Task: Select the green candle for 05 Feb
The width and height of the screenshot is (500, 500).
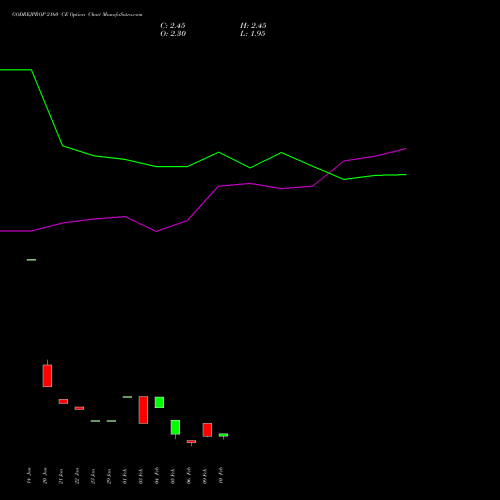Action: coord(175,428)
